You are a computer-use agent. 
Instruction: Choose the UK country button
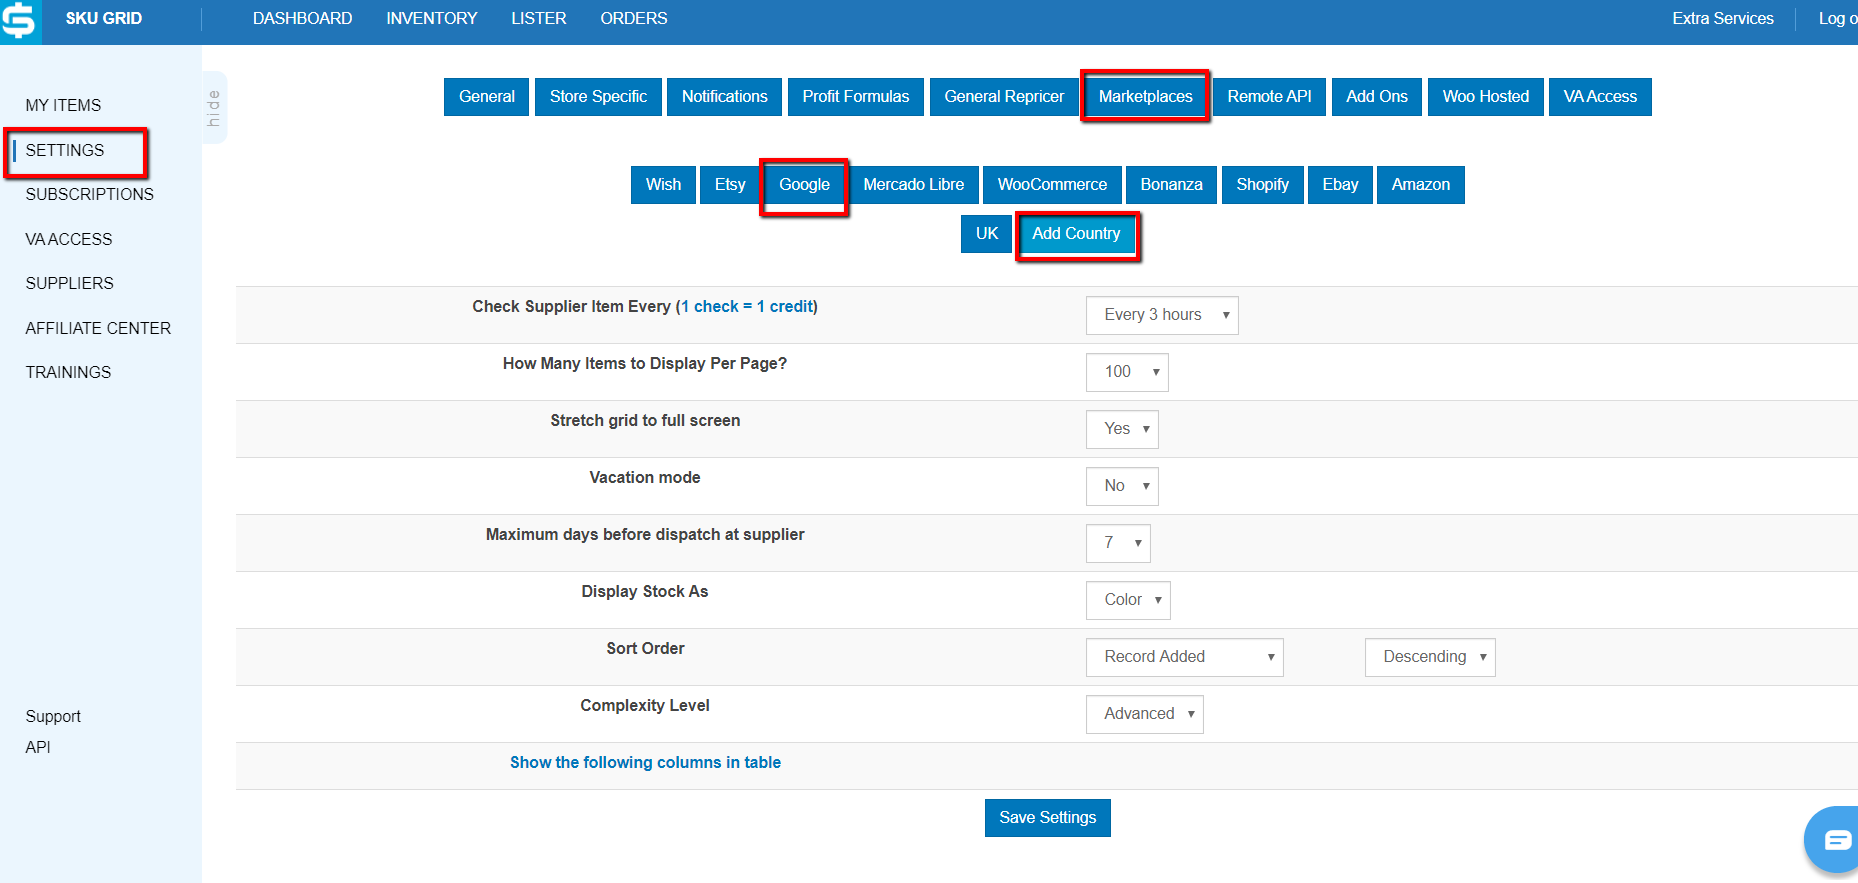[987, 234]
